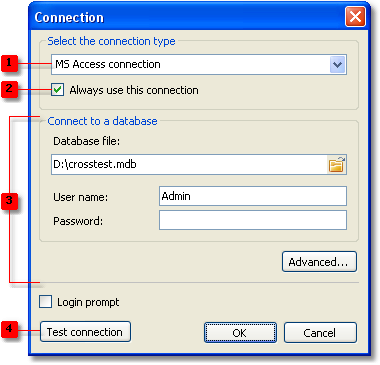This screenshot has height=365, width=380.
Task: Click red callout marker number 2
Action: 9,89
